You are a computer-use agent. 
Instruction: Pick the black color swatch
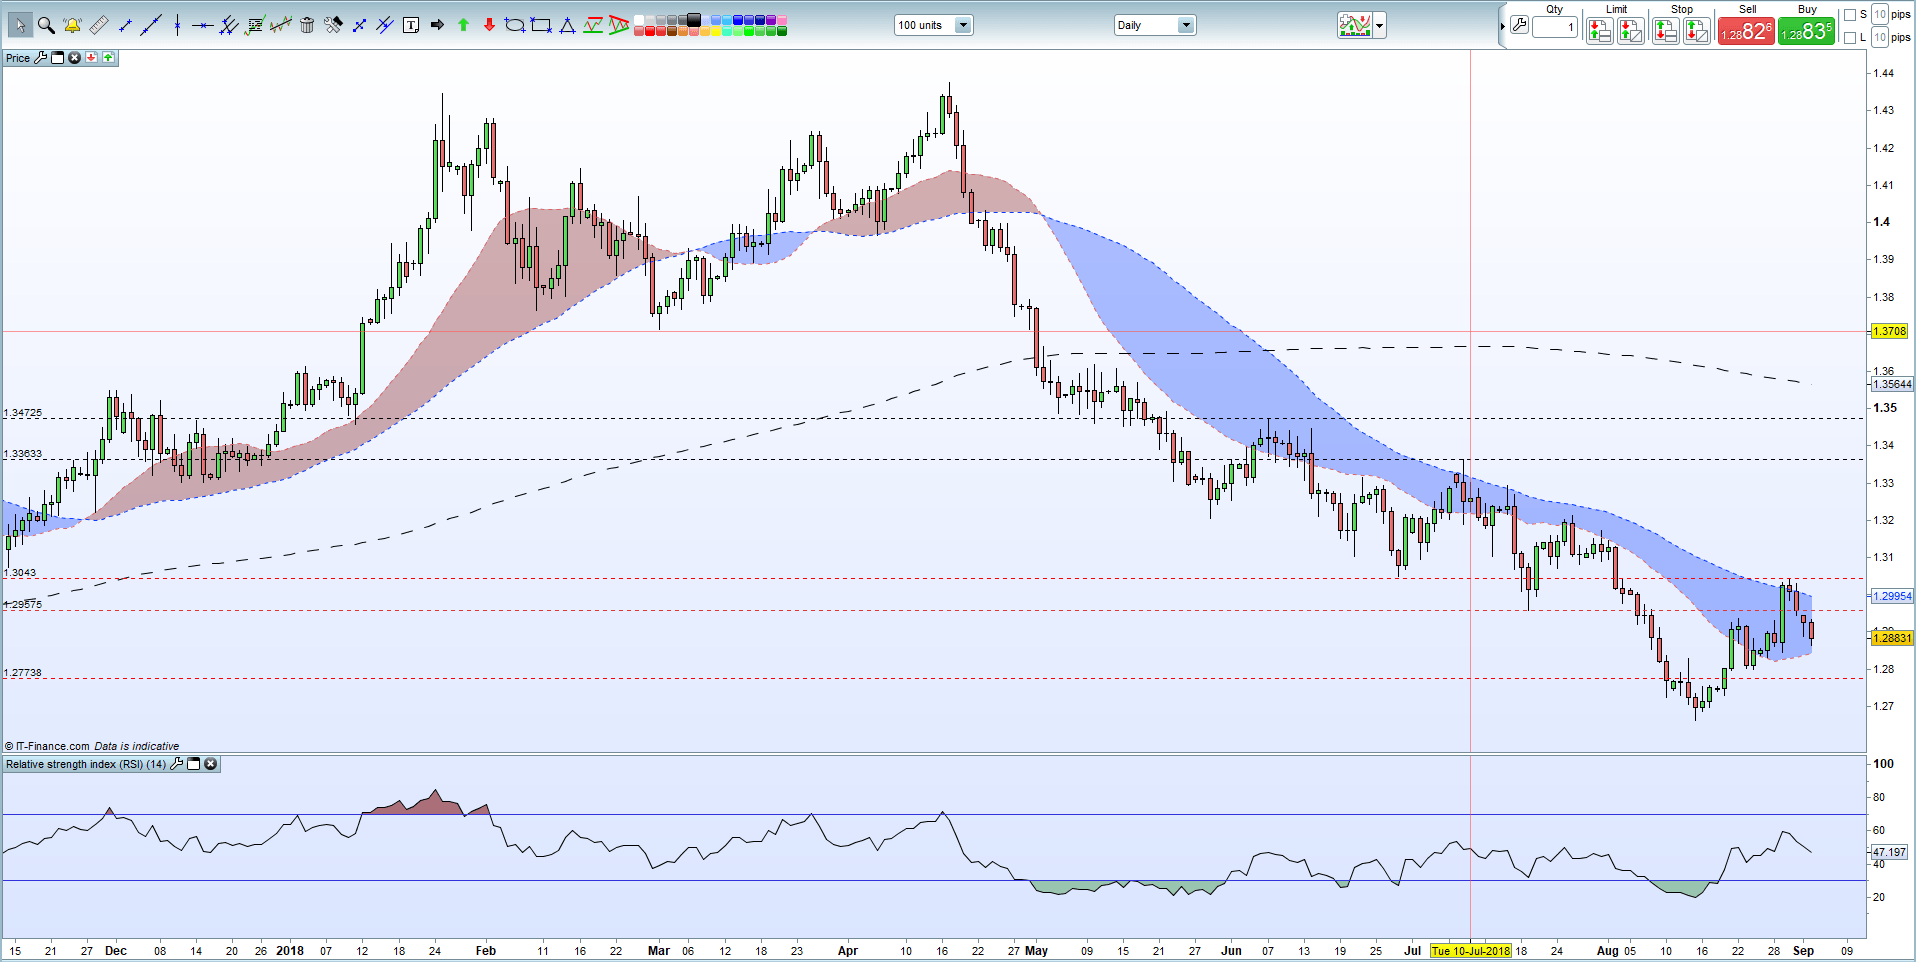tap(693, 19)
